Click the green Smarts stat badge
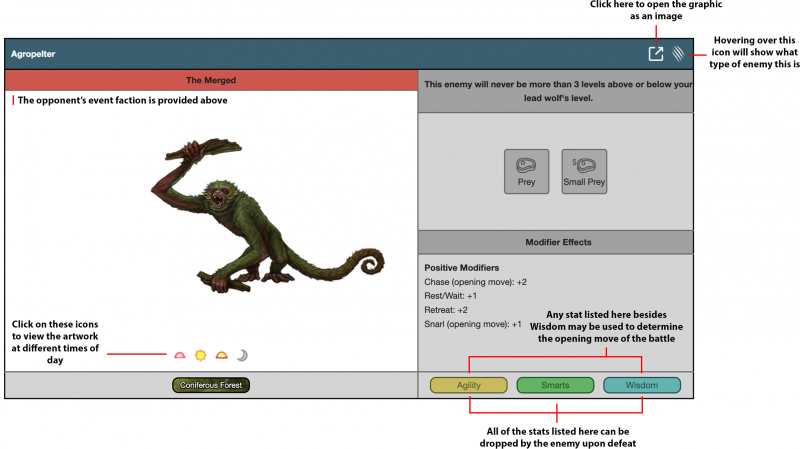800x449 pixels. point(555,385)
